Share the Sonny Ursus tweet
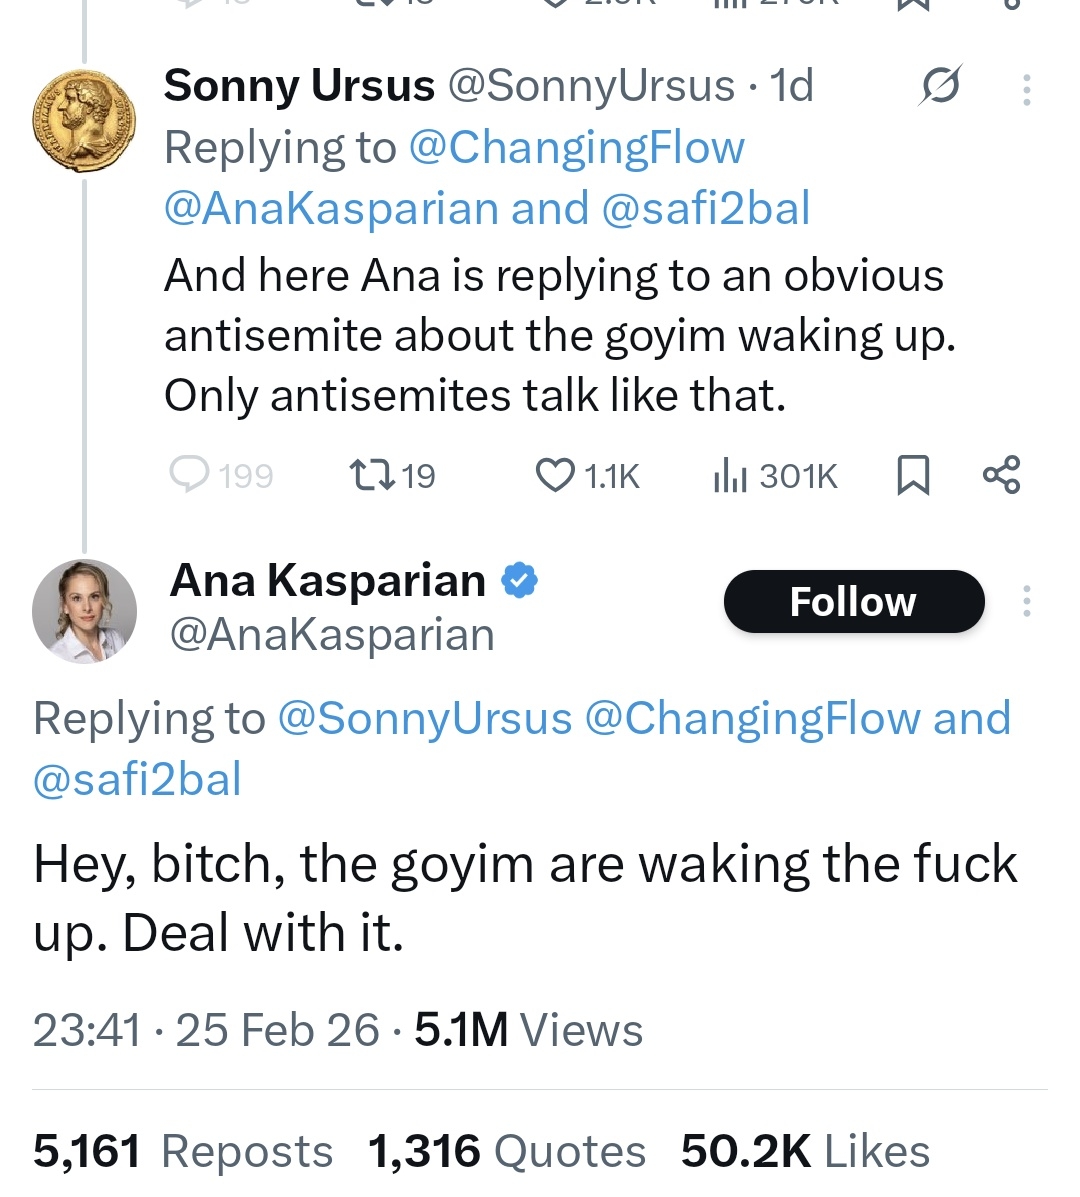 [1001, 475]
